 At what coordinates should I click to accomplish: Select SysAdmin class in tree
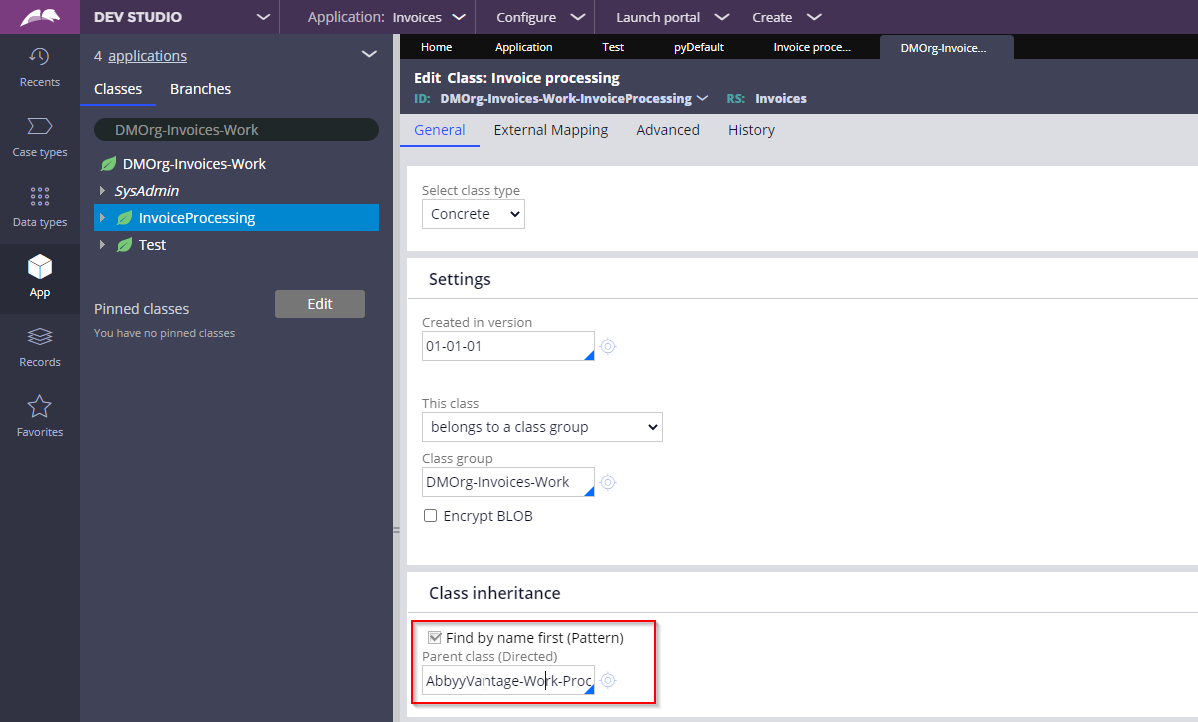pyautogui.click(x=147, y=190)
